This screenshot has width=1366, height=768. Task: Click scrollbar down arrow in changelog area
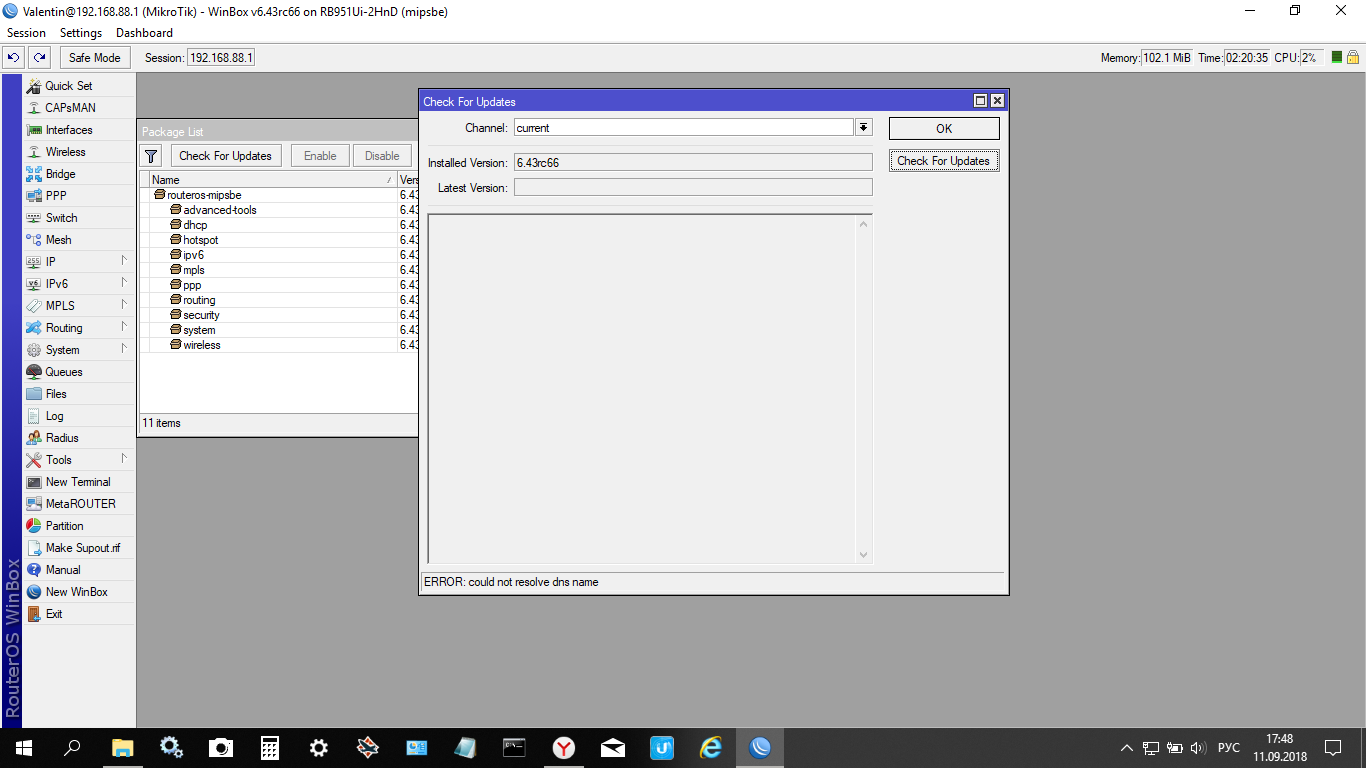pos(864,555)
